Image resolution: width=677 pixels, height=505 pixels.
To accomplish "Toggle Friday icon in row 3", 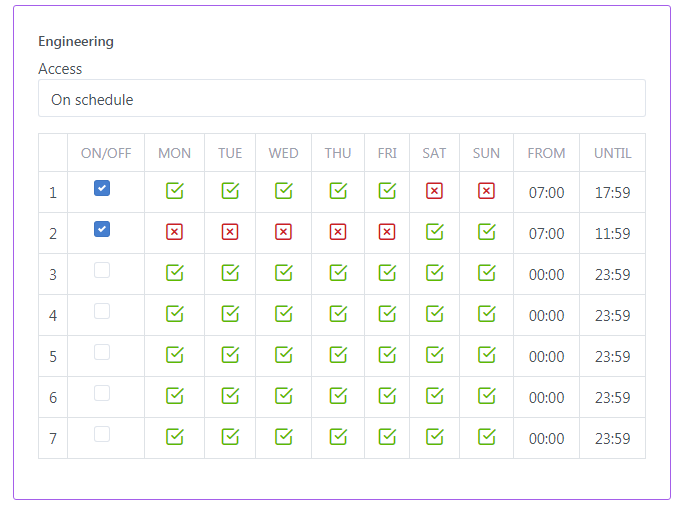I will click(x=387, y=272).
